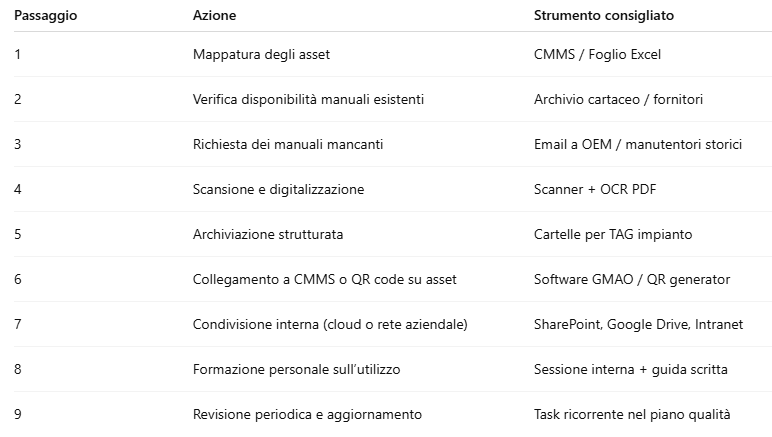Click the 'Passaggio' column header
The height and width of the screenshot is (437, 772).
click(x=46, y=16)
